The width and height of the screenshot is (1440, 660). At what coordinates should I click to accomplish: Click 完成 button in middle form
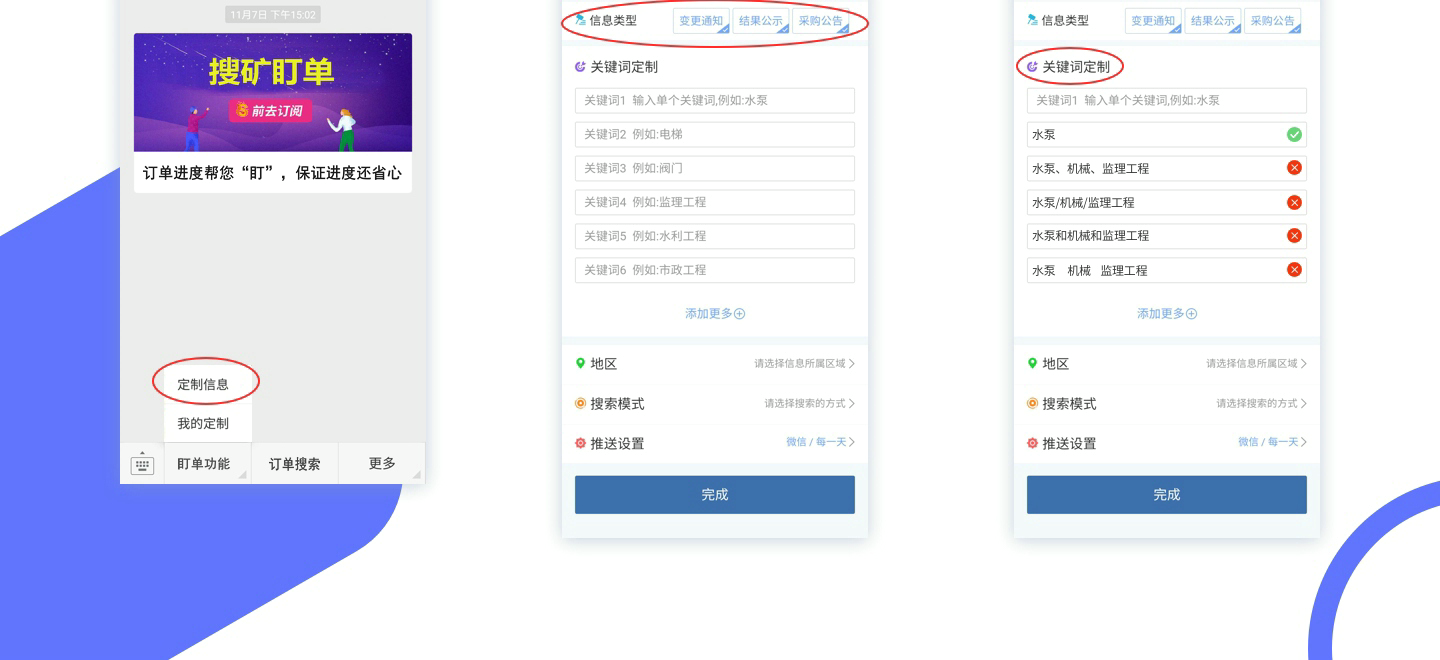[x=715, y=495]
